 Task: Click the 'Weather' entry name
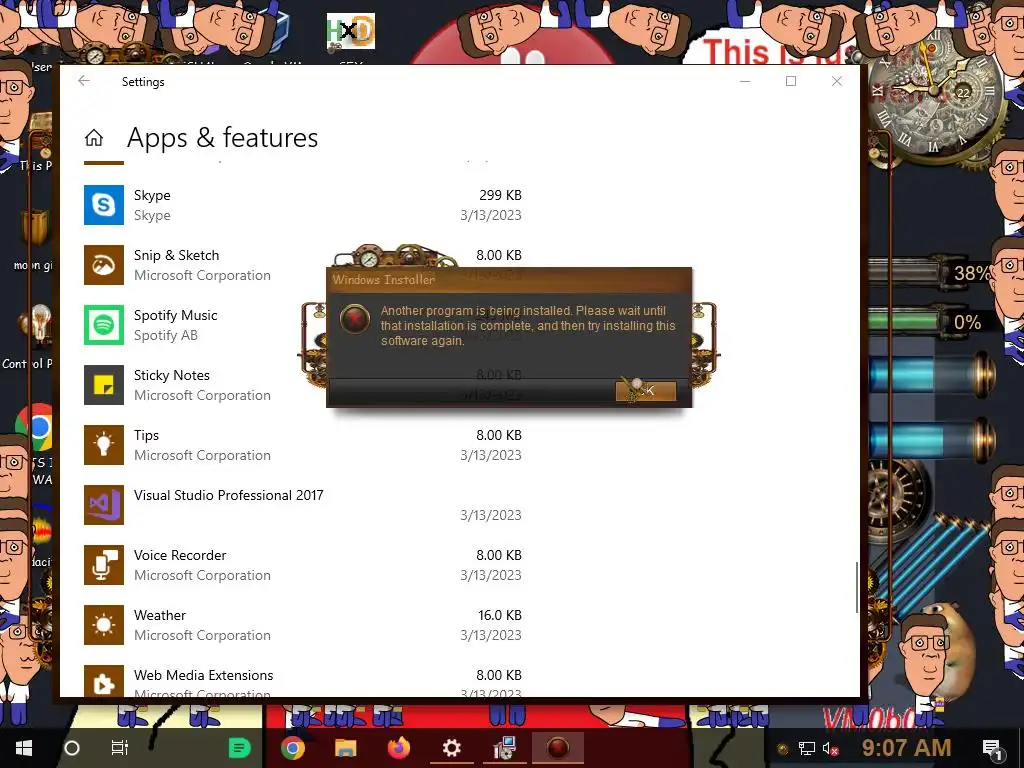(160, 615)
